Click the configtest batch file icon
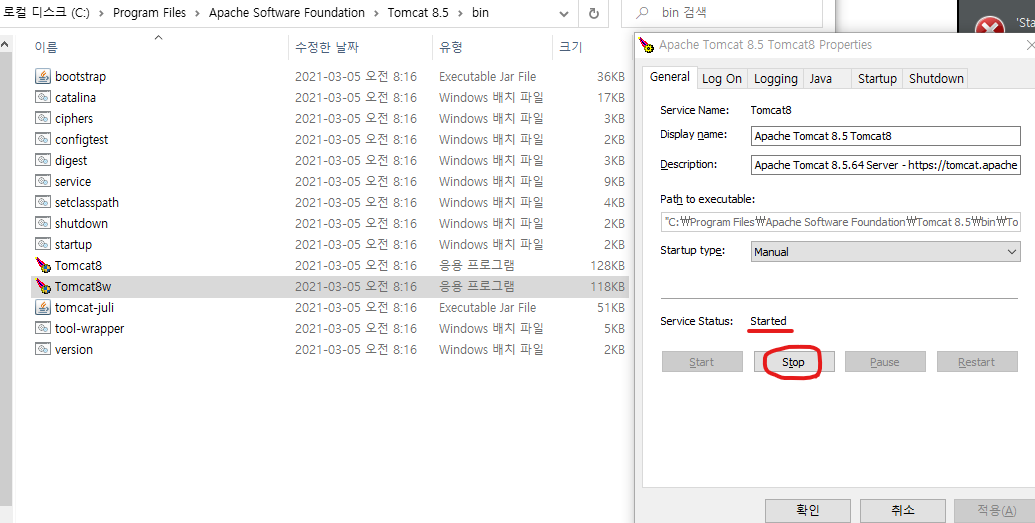The image size is (1035, 523). click(x=43, y=139)
